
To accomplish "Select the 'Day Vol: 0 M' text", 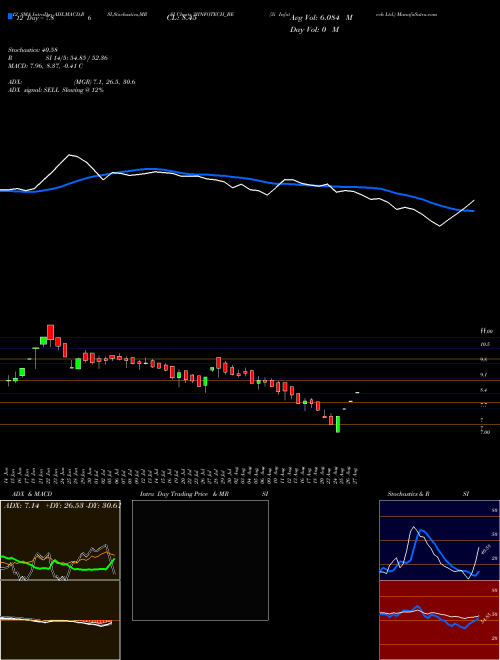I will tap(314, 30).
